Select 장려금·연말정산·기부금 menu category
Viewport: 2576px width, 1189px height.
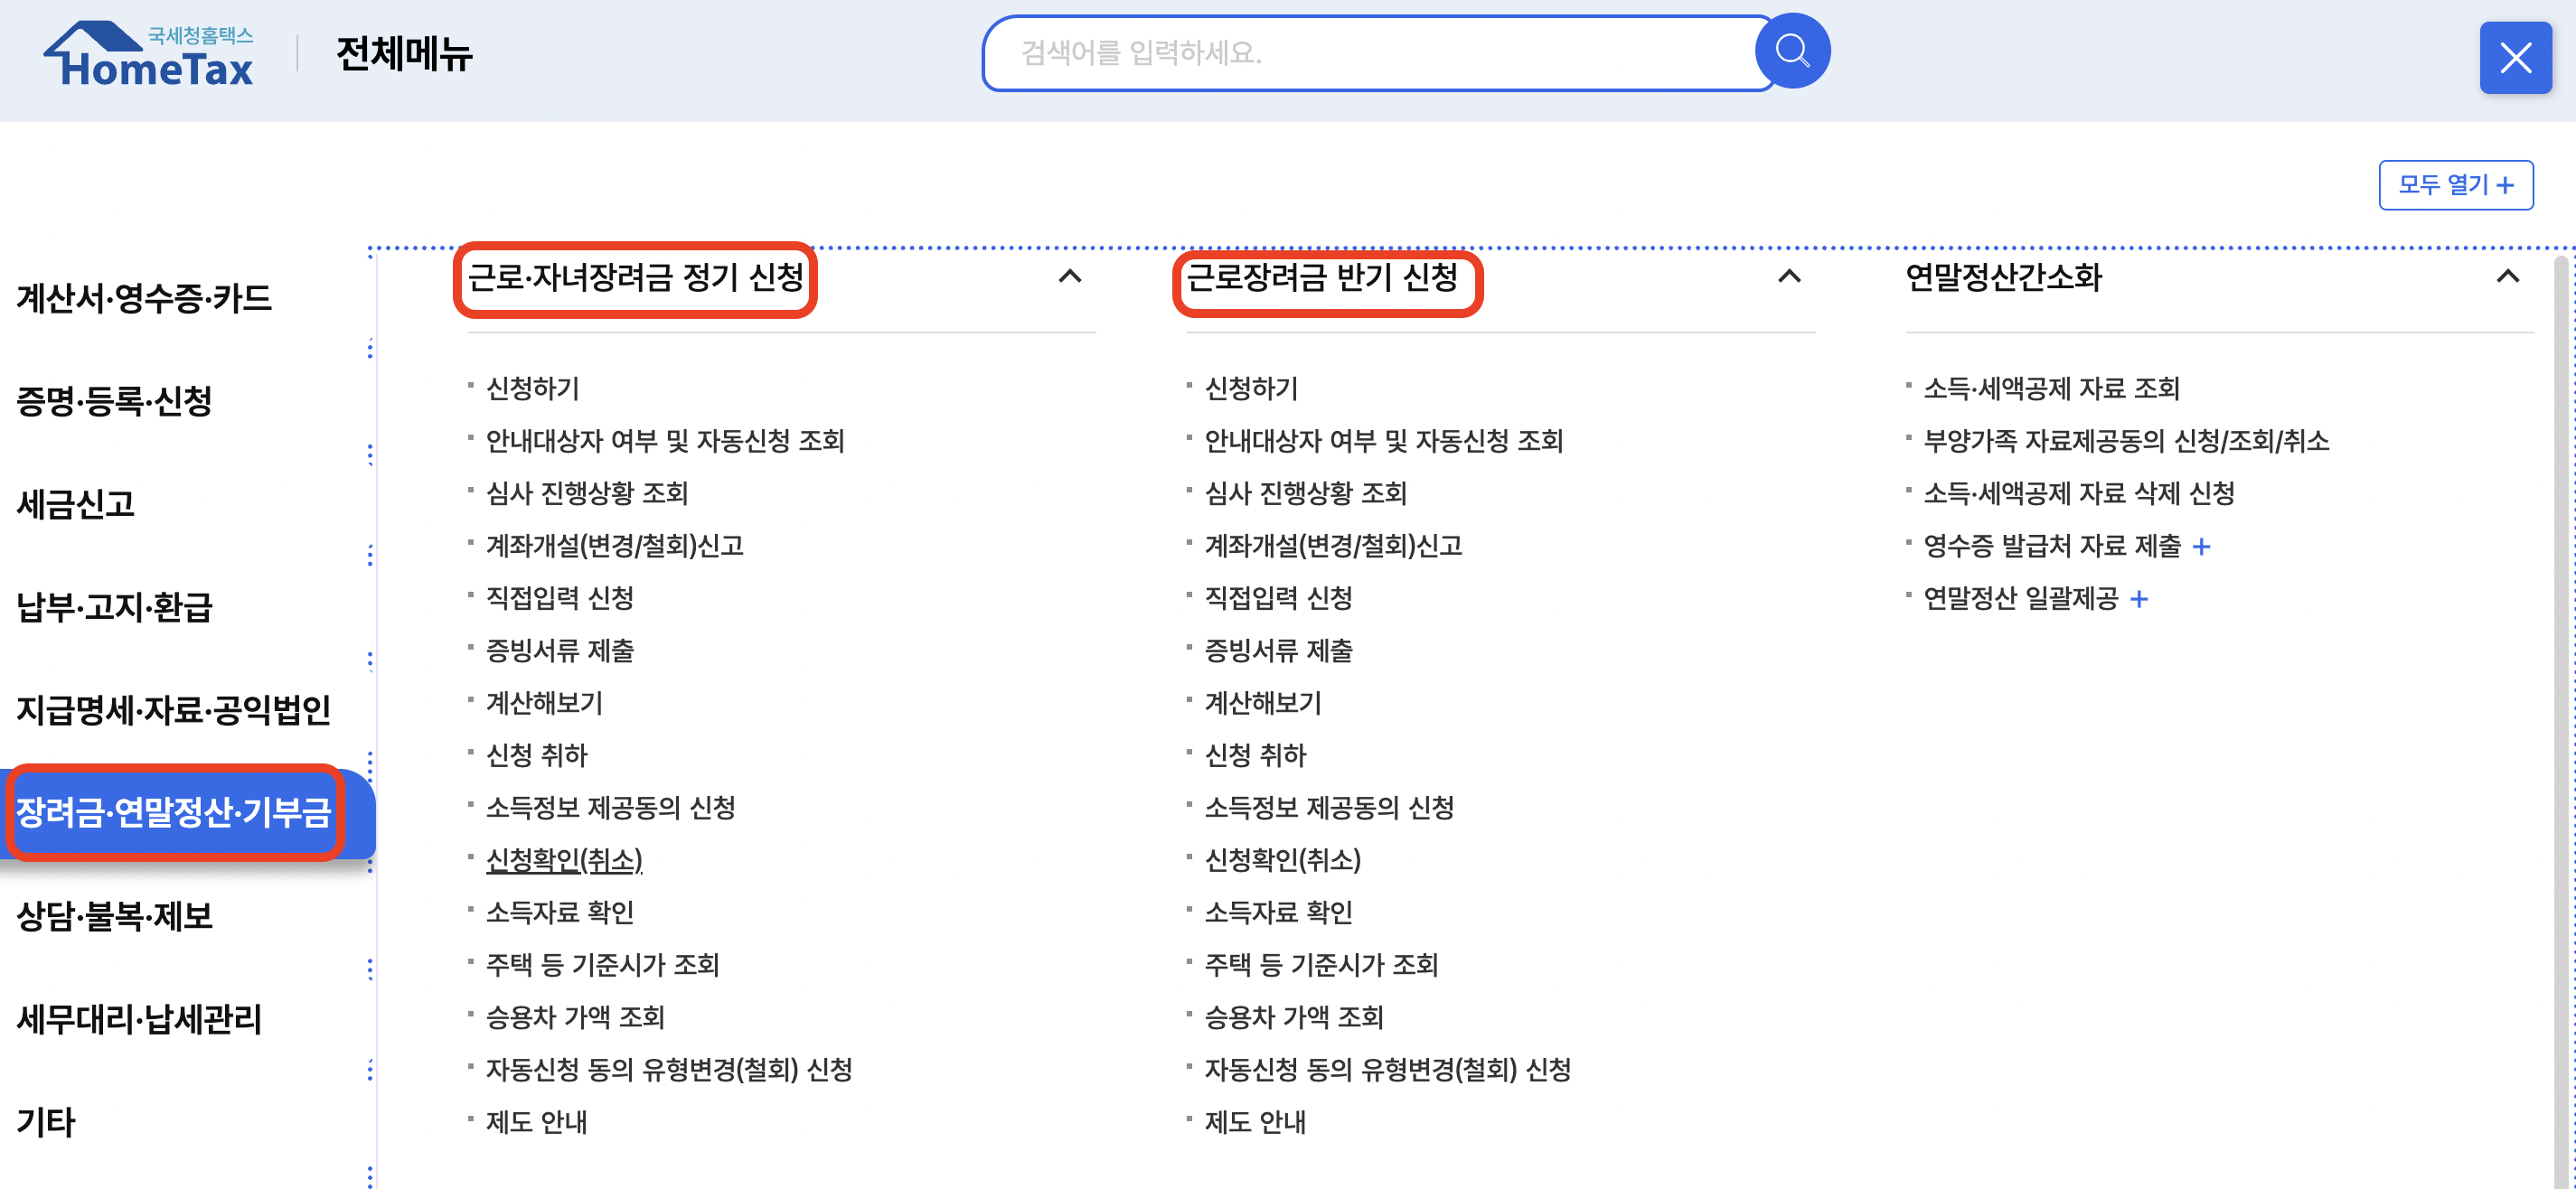(x=174, y=812)
